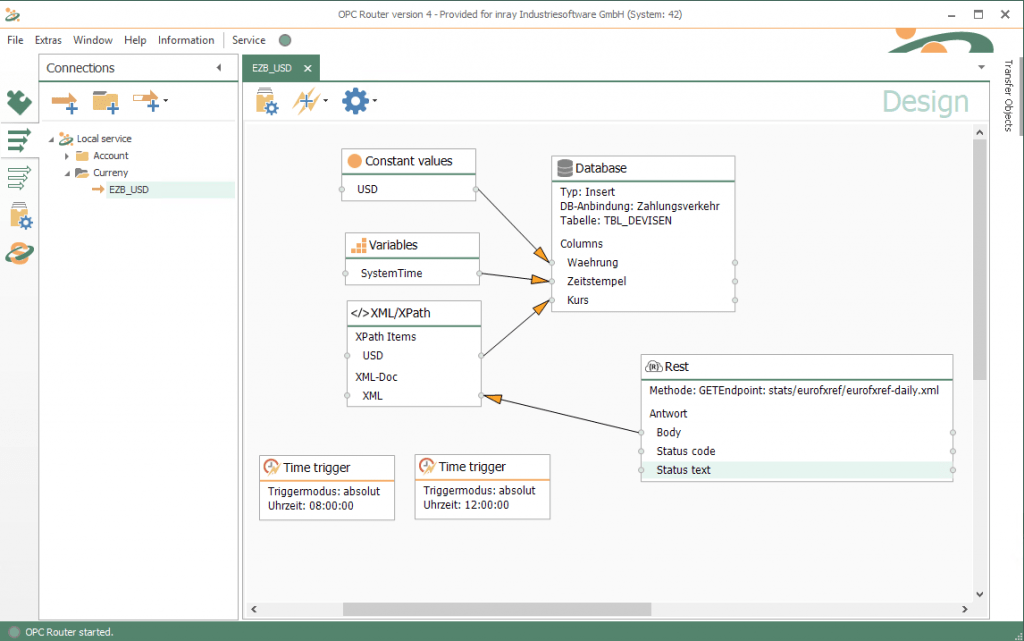This screenshot has height=641, width=1024.
Task: Click the XML/XPath block header
Action: point(414,313)
